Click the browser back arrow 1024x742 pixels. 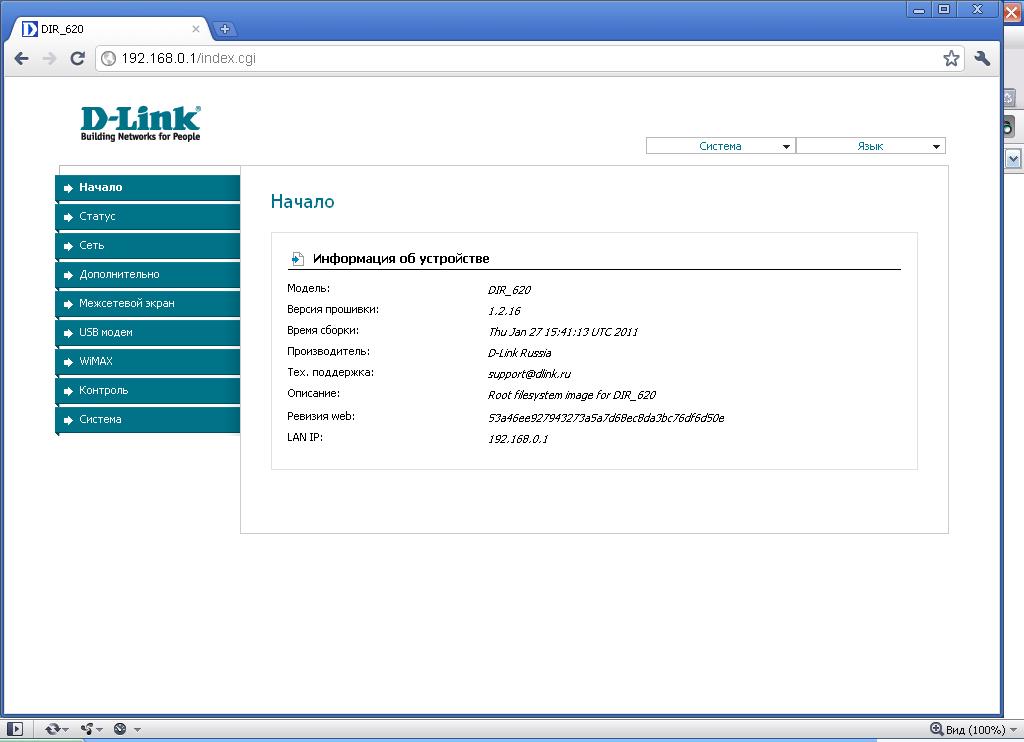pos(22,59)
